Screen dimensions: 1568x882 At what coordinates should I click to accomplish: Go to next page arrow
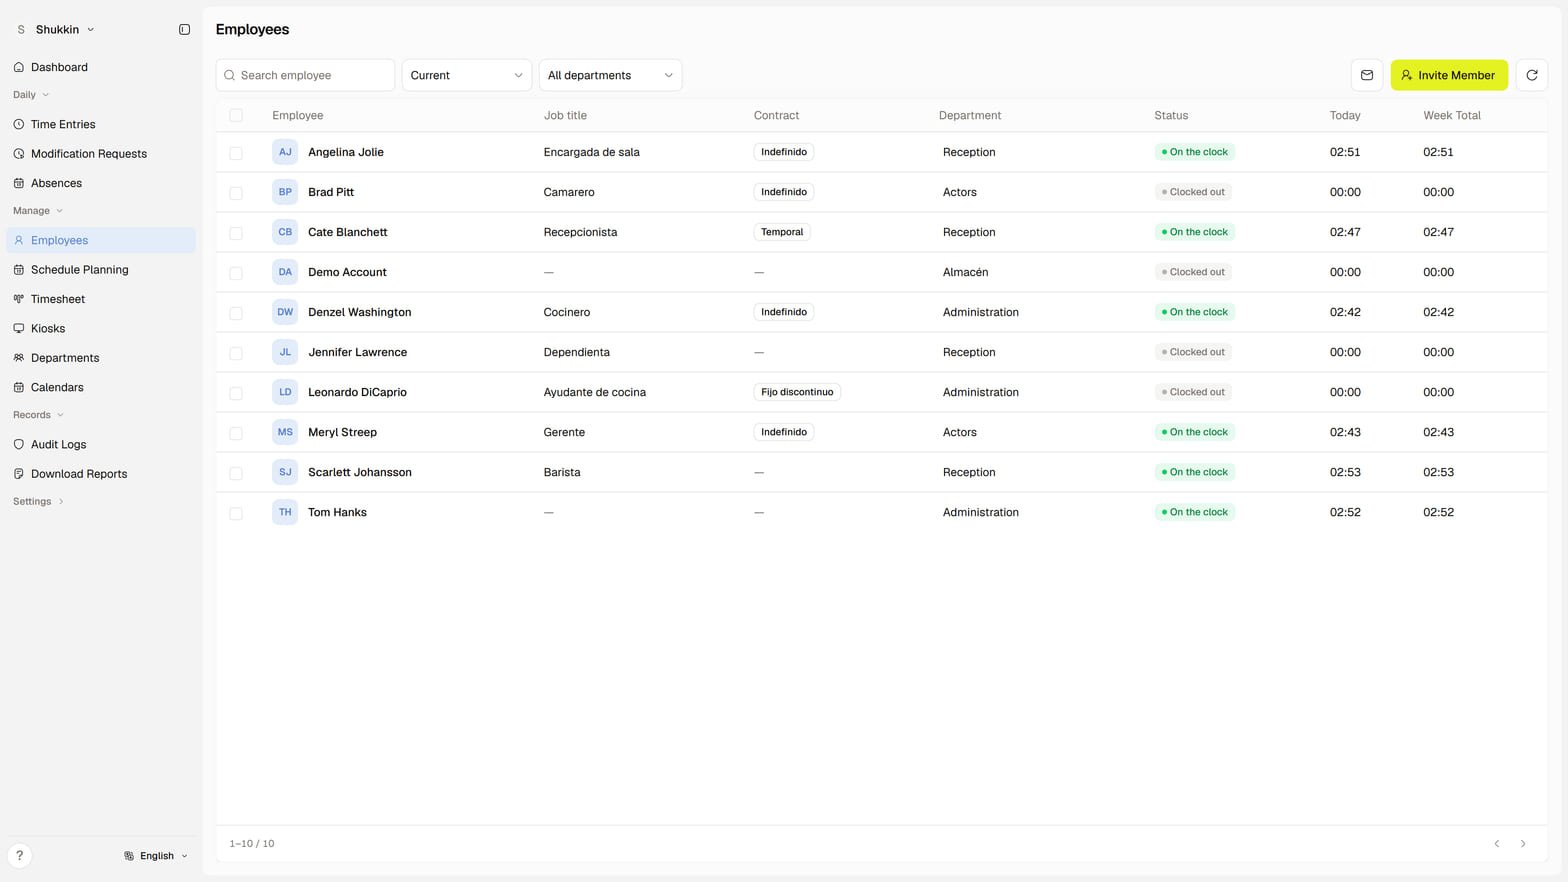(x=1523, y=844)
